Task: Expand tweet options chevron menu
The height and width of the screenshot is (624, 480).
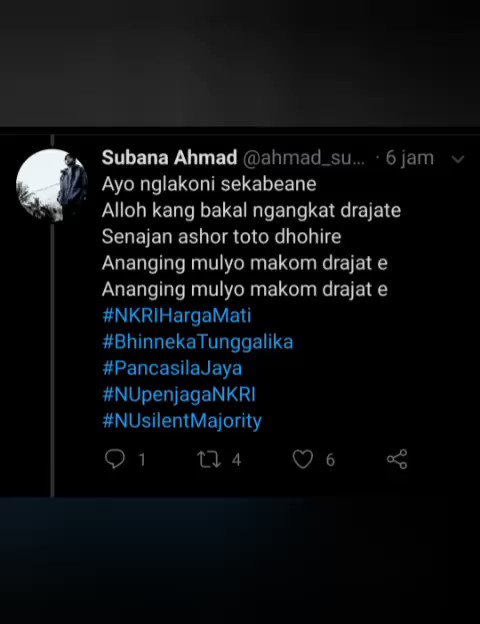Action: [458, 160]
